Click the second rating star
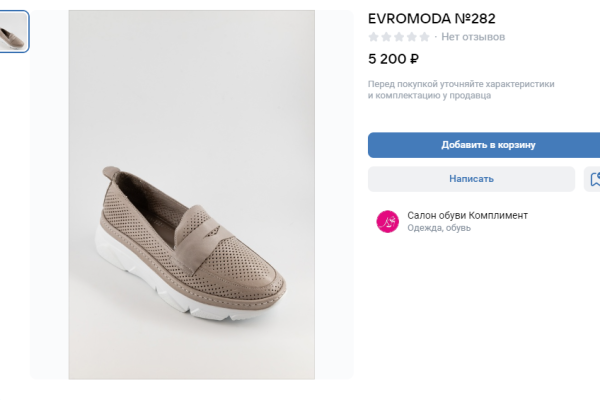This screenshot has width=600, height=400. pyautogui.click(x=386, y=37)
